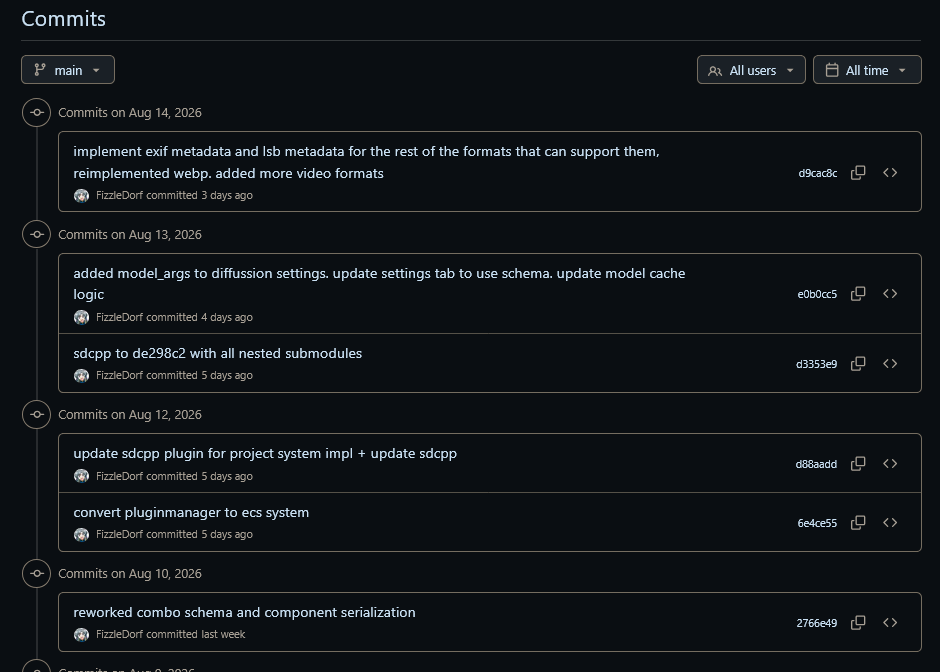Browse repository at commit e0b0cc5
940x672 pixels.
[890, 294]
